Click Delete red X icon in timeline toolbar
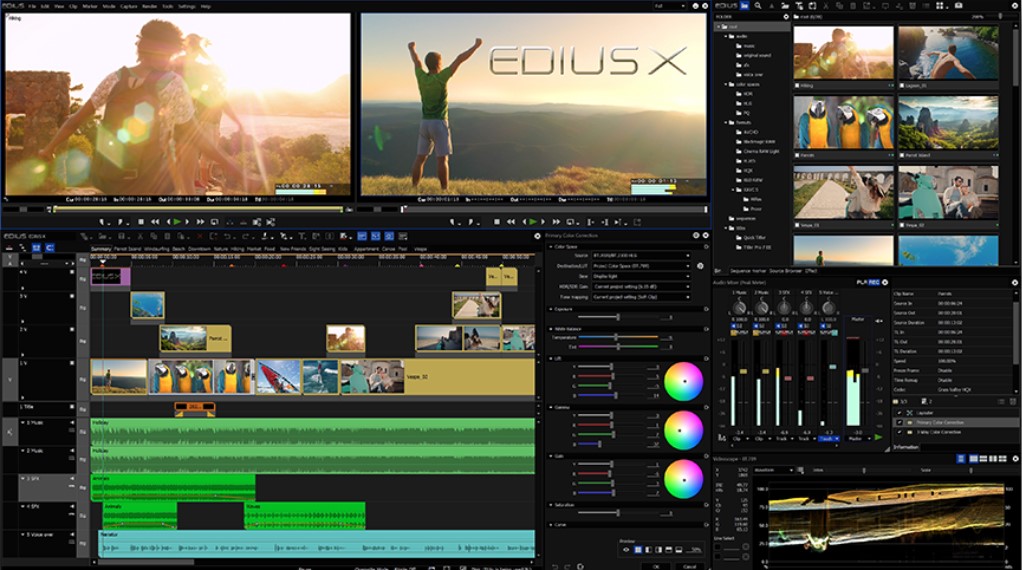 pos(199,236)
